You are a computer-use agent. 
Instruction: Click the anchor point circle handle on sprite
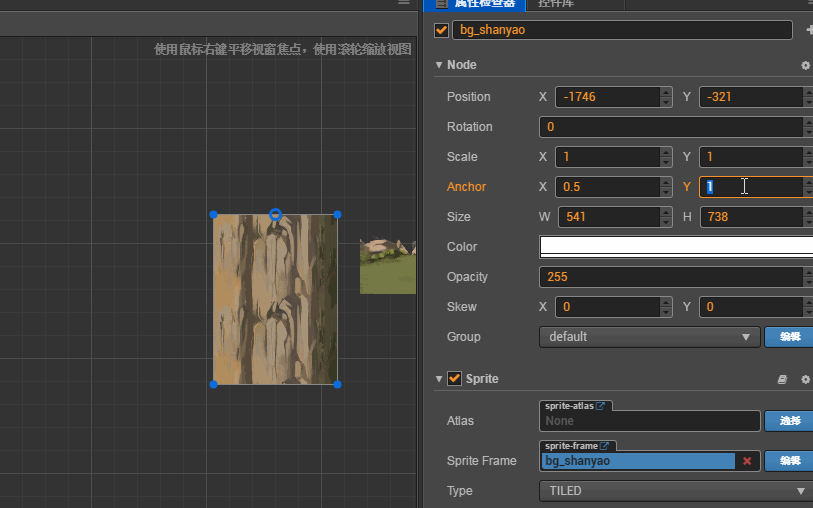coord(275,214)
